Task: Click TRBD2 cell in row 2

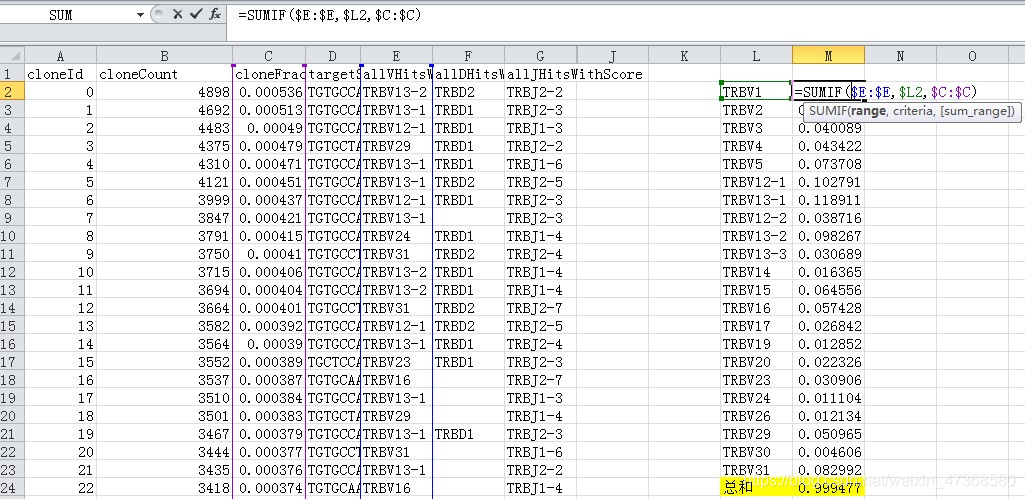Action: 468,92
